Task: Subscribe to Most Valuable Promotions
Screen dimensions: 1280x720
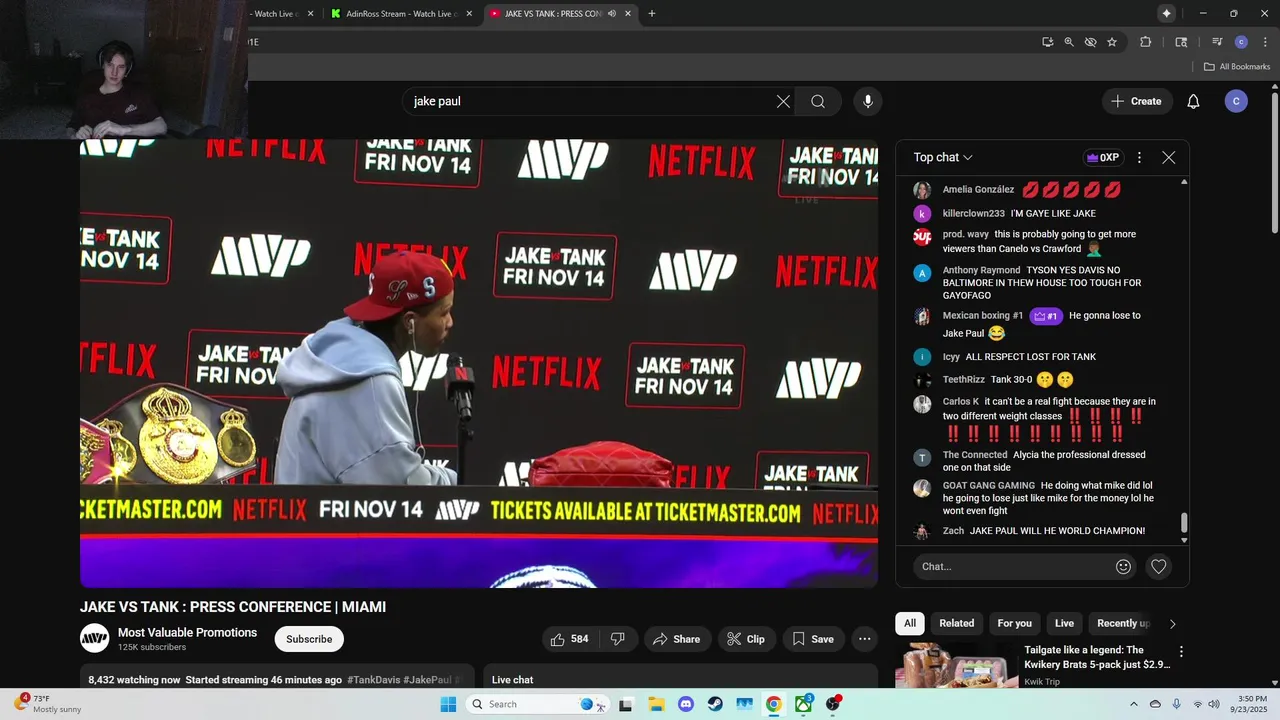Action: point(309,639)
